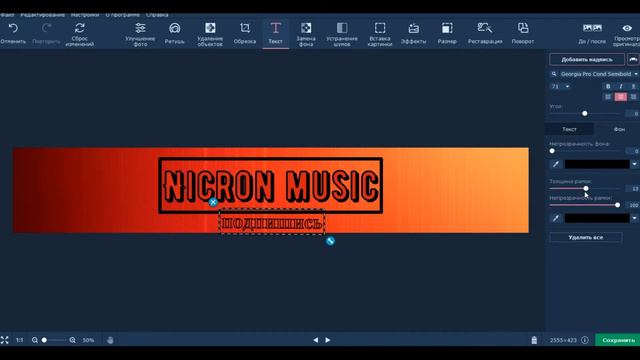Switch to the Фон tab in panel

(619, 129)
